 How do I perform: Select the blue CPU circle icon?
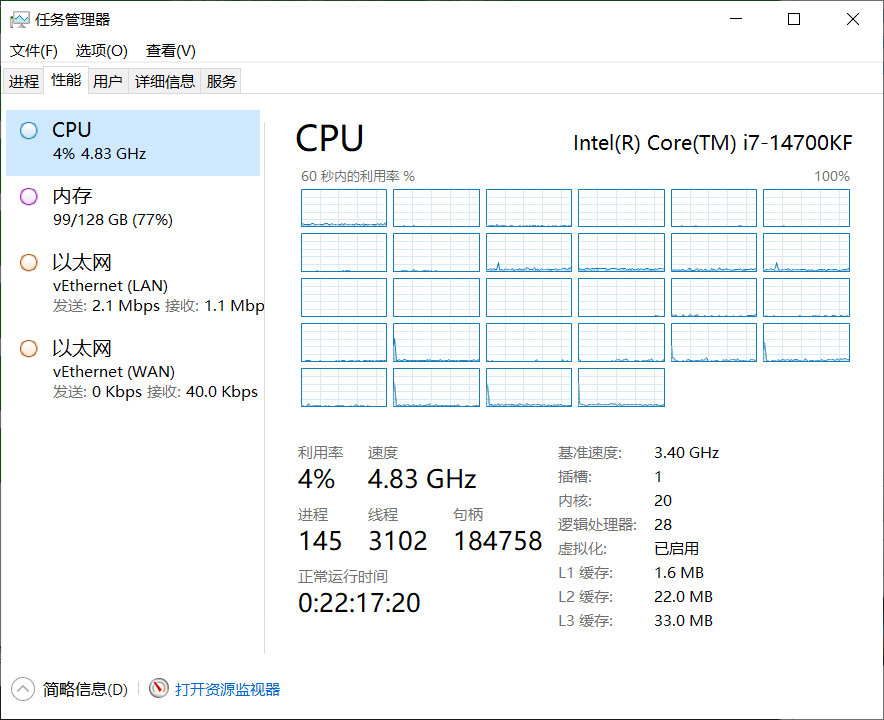click(29, 130)
